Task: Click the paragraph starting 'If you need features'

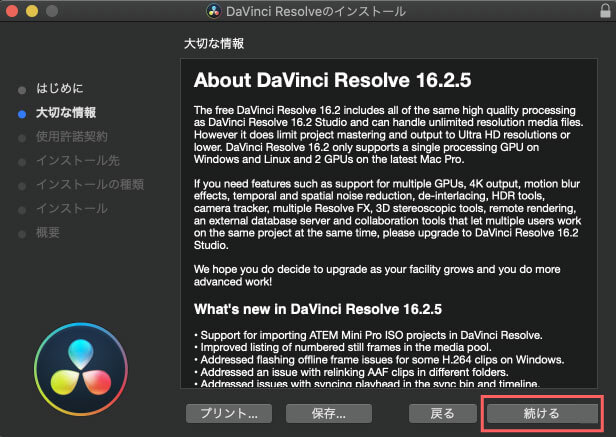Action: coord(387,215)
